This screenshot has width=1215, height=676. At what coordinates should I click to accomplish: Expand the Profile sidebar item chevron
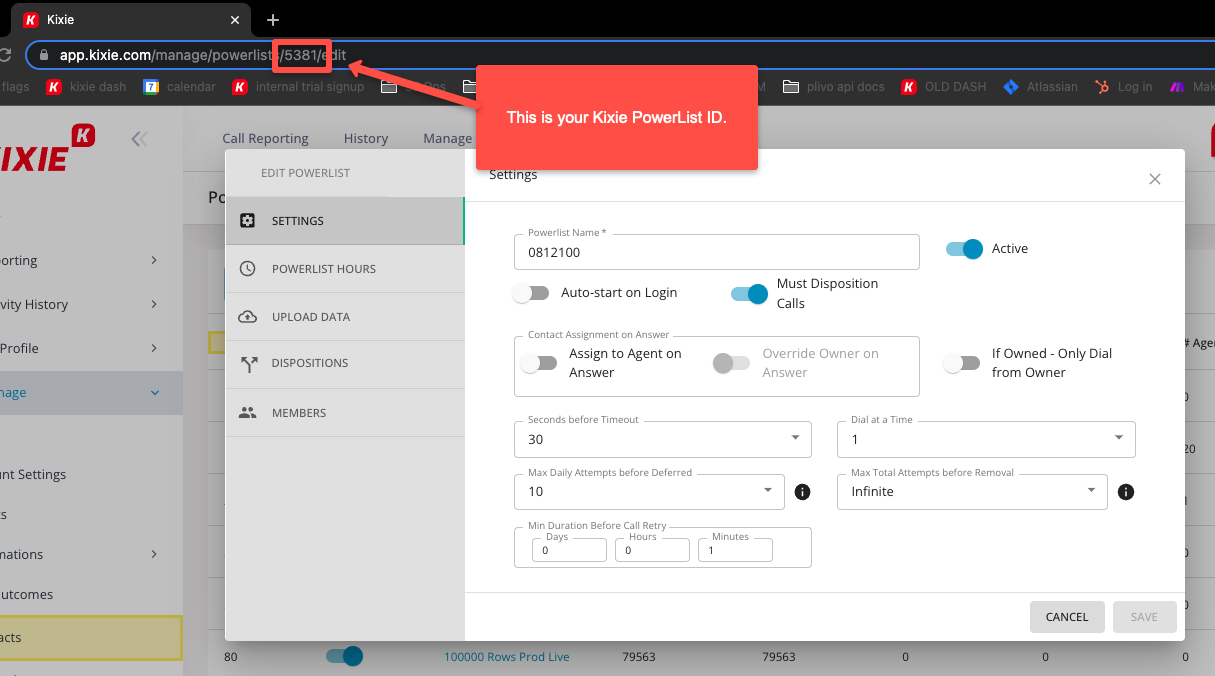154,348
